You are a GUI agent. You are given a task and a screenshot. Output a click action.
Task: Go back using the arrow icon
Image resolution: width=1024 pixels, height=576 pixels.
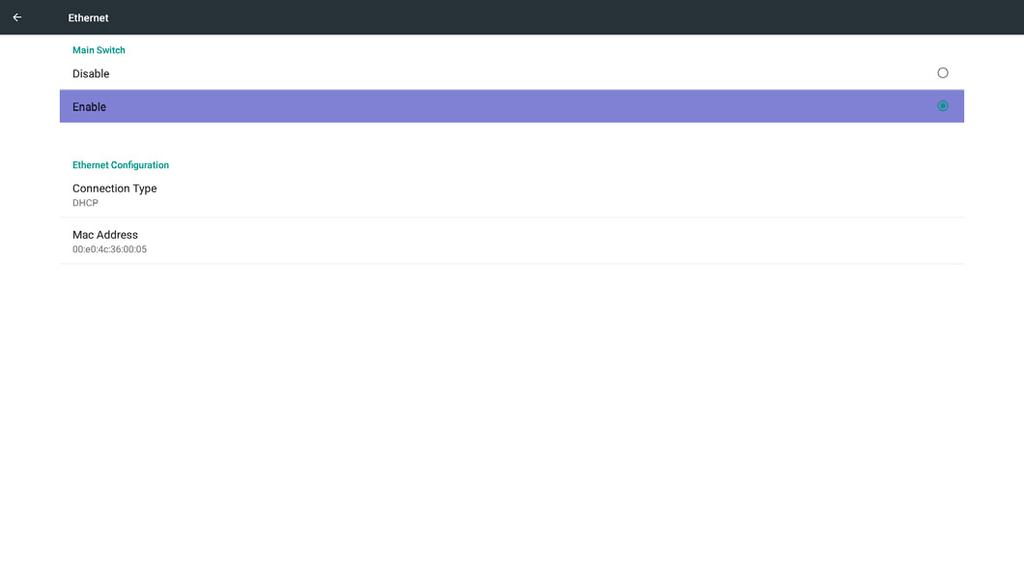pos(17,18)
